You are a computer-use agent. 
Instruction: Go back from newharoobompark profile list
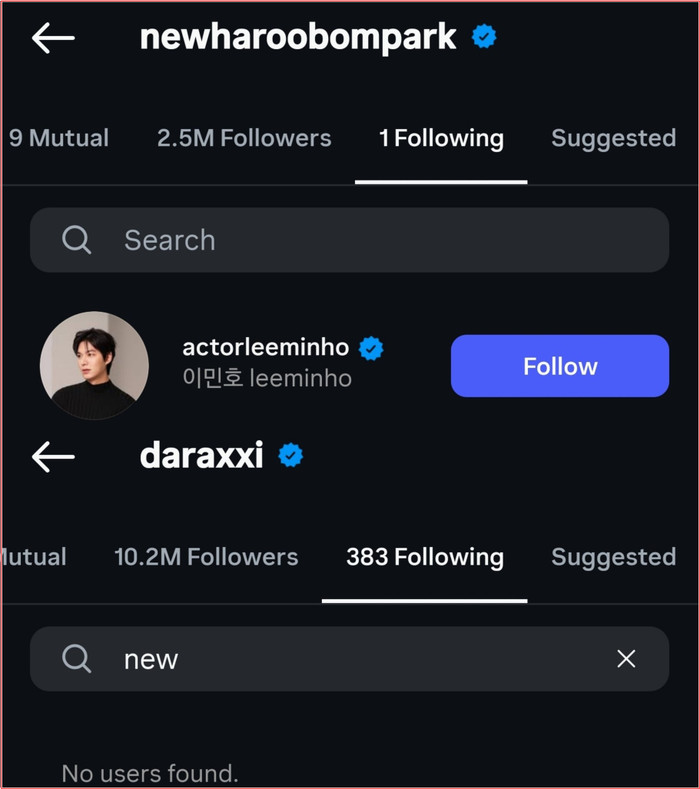53,38
